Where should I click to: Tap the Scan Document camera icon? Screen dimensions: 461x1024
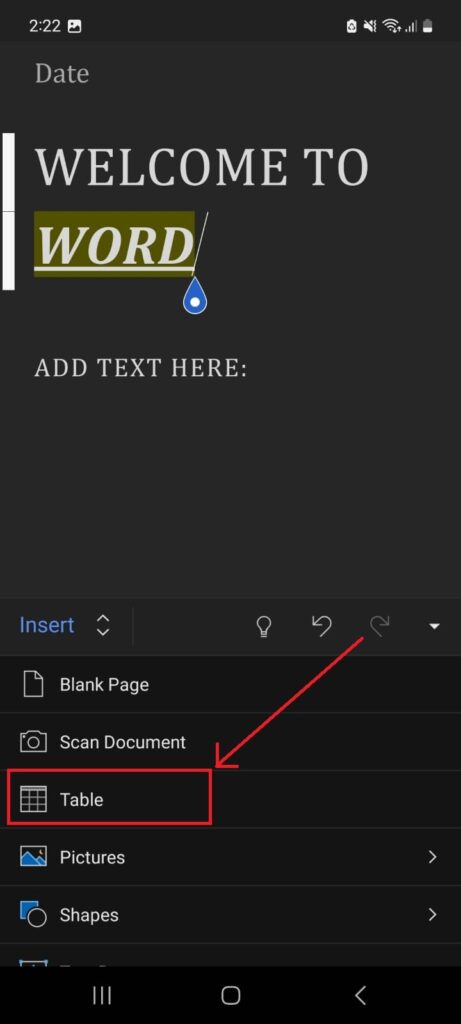click(33, 742)
